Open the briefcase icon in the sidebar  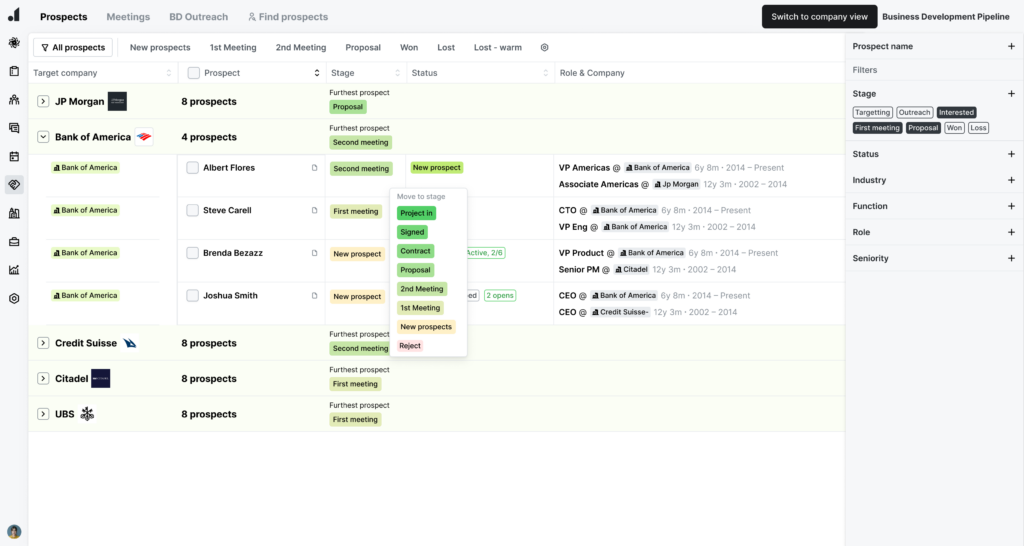point(14,242)
